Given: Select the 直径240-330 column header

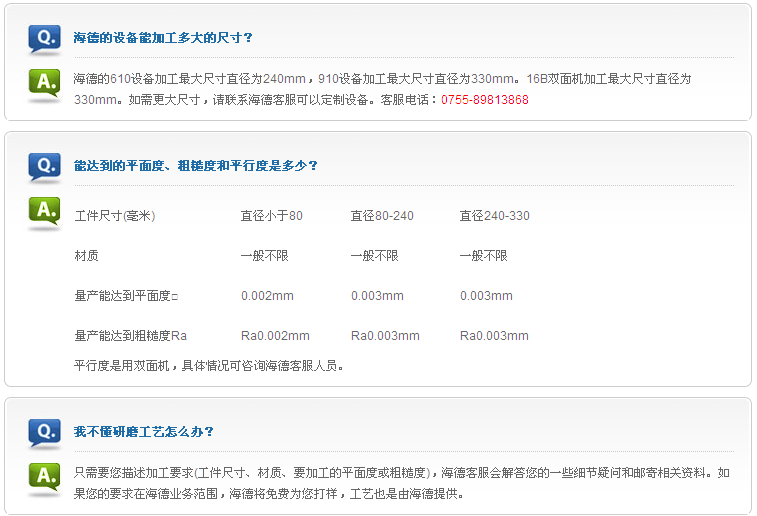Looking at the screenshot, I should click(x=495, y=216).
